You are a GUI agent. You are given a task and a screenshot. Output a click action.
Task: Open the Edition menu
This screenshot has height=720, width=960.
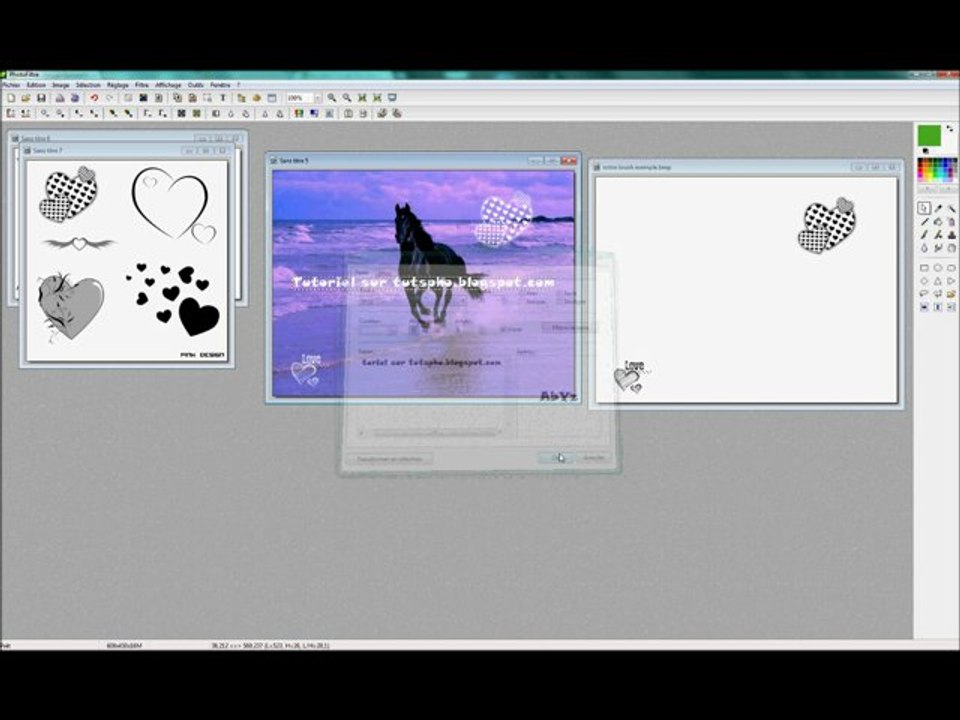[36, 85]
